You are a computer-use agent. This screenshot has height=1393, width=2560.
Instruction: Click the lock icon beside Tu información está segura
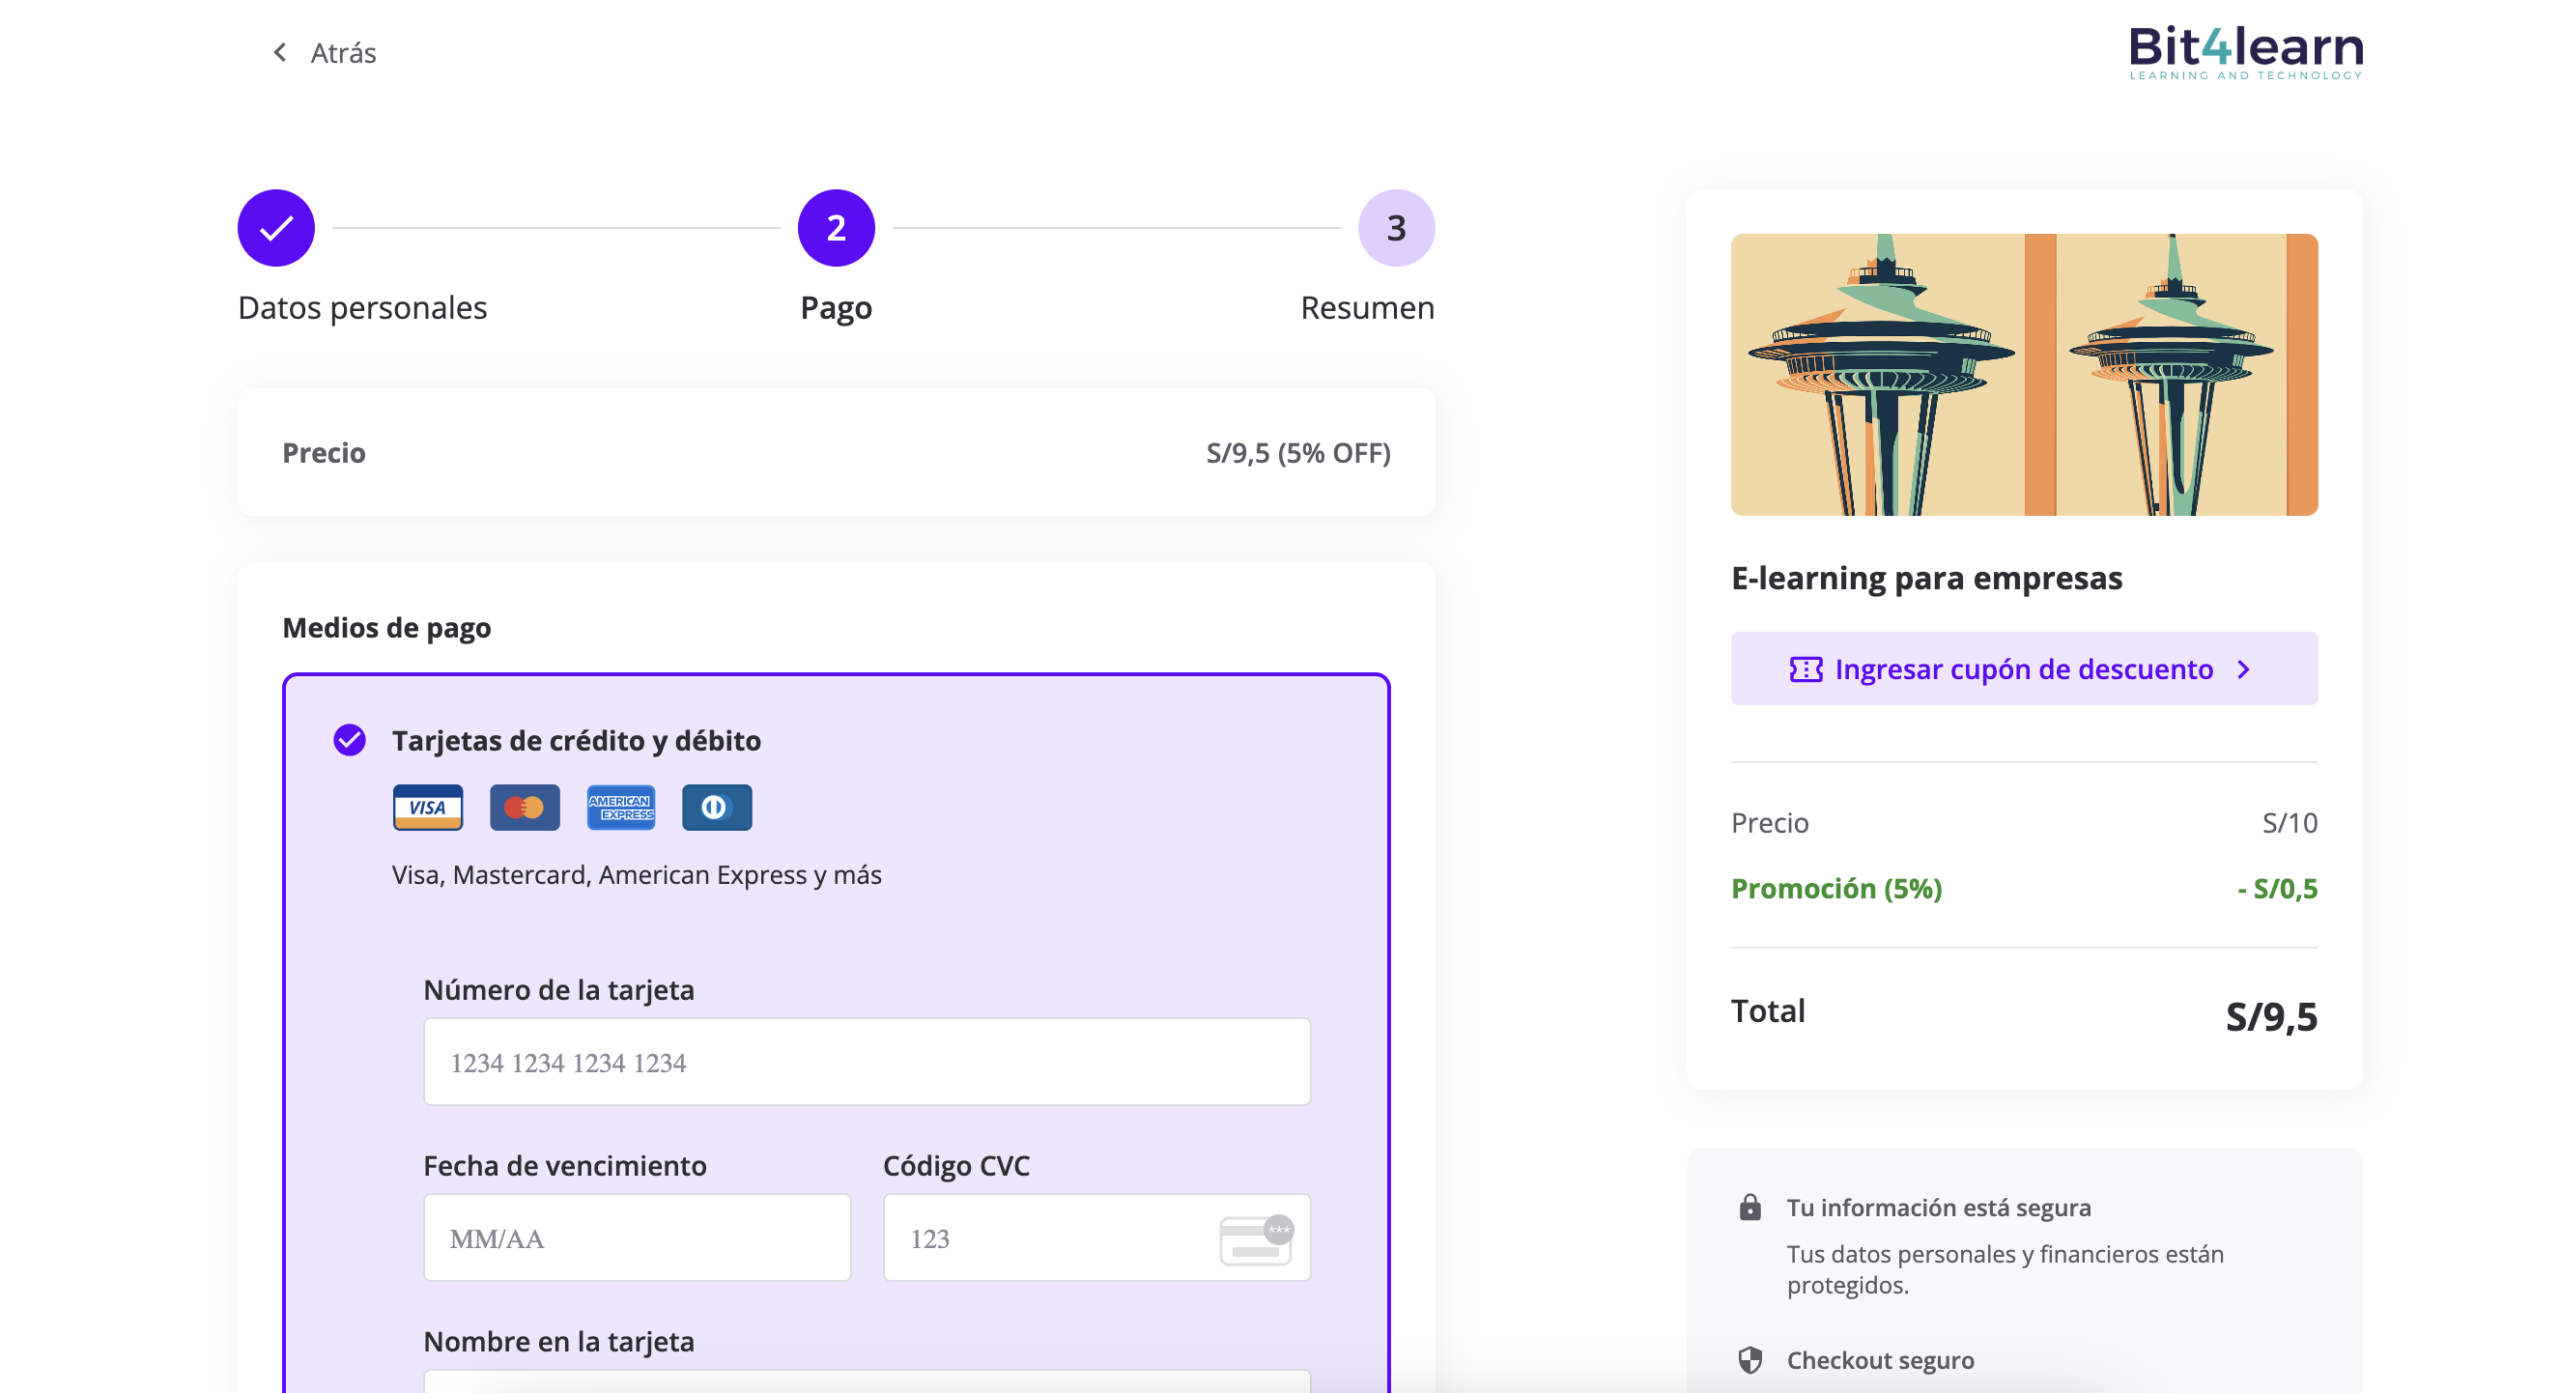[1750, 1207]
